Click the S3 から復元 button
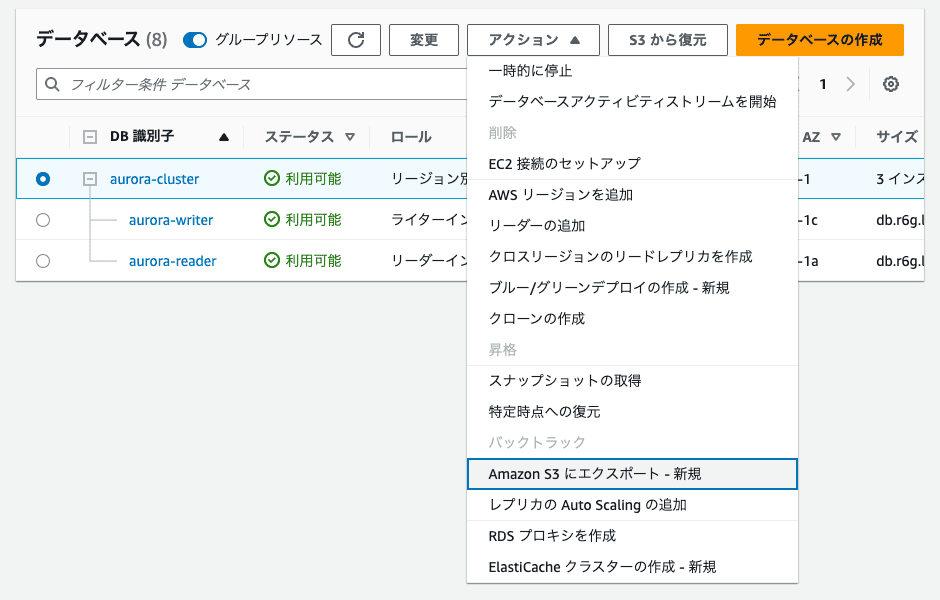Viewport: 940px width, 600px height. (x=667, y=40)
